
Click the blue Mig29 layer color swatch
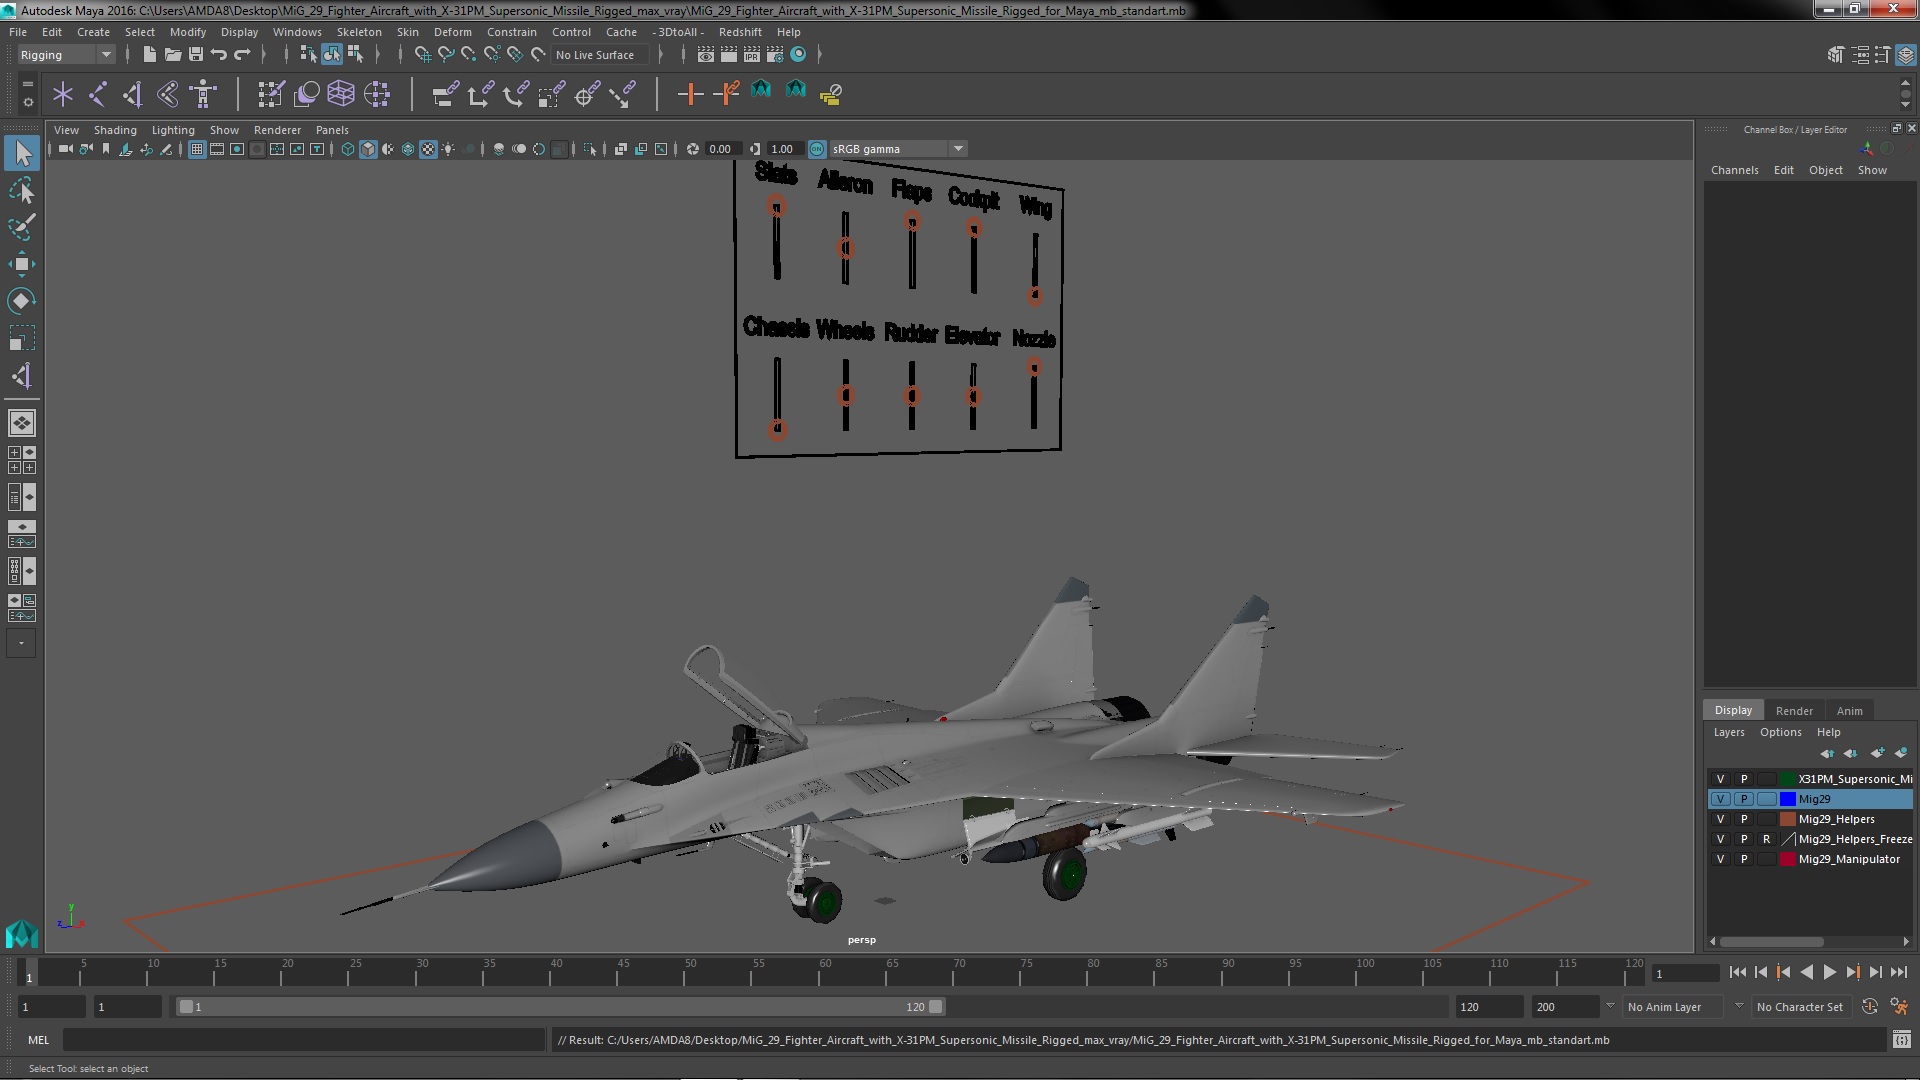[1788, 799]
